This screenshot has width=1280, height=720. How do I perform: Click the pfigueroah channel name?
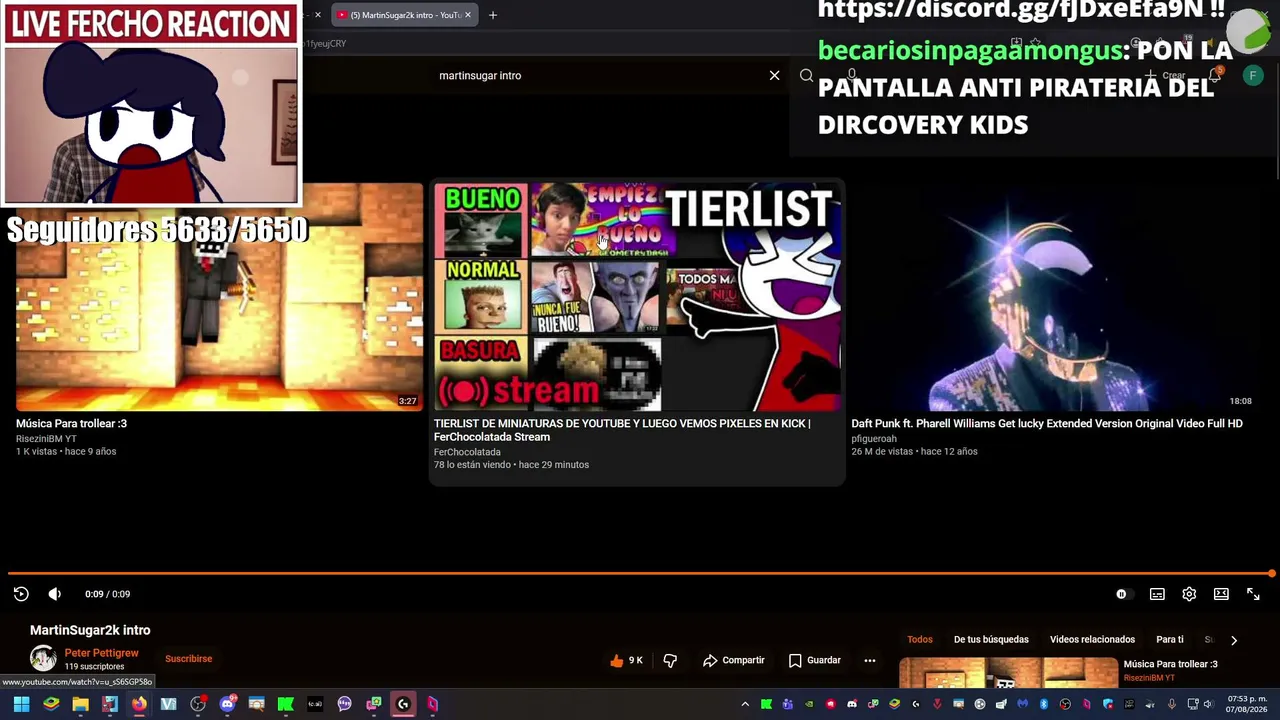point(874,439)
